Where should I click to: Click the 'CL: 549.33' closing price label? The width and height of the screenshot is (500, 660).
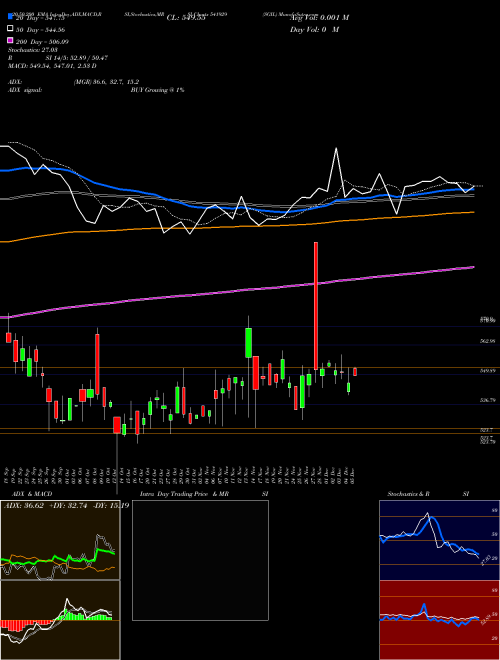pos(186,18)
